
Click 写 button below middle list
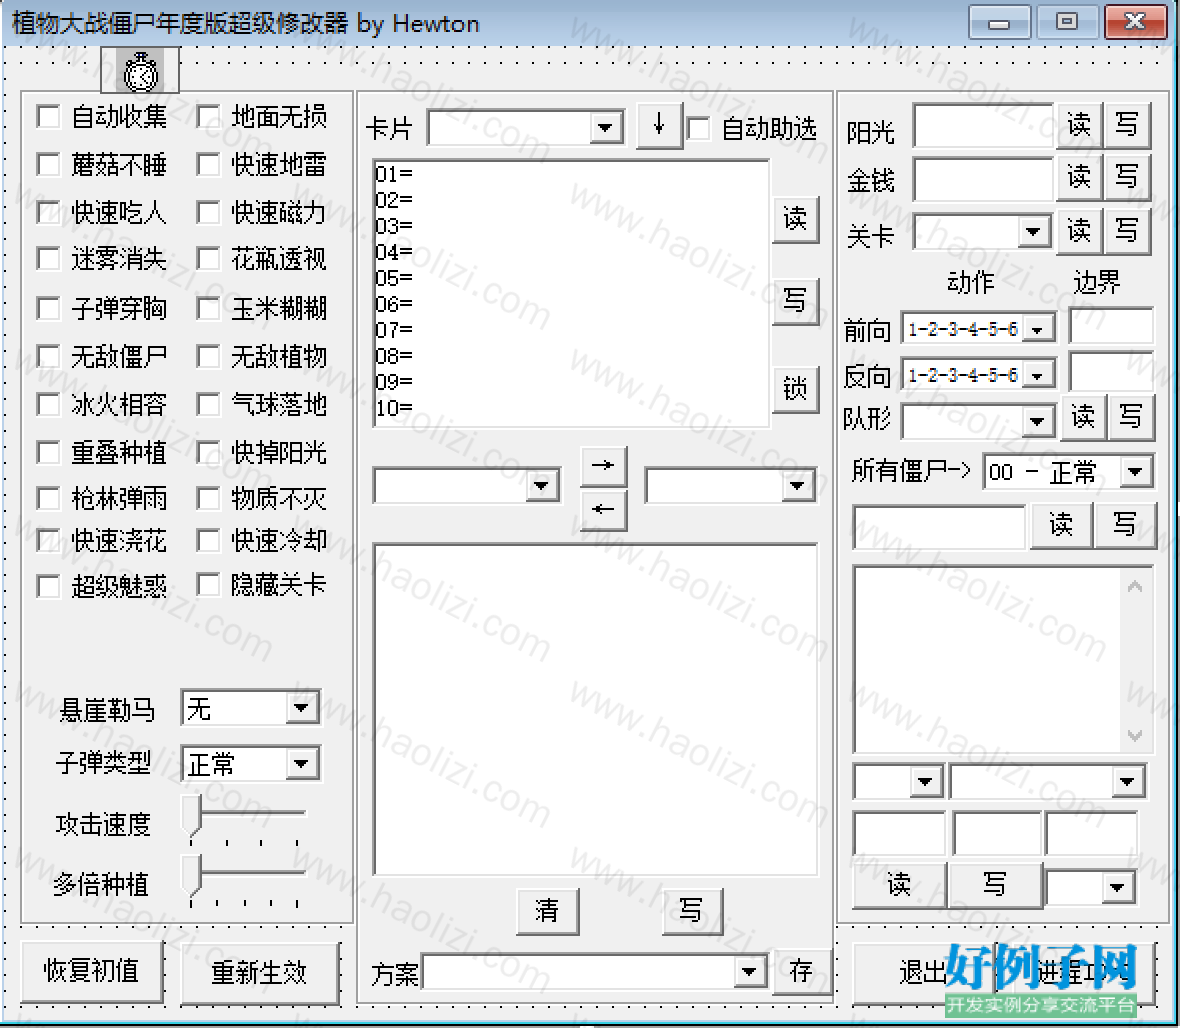692,911
